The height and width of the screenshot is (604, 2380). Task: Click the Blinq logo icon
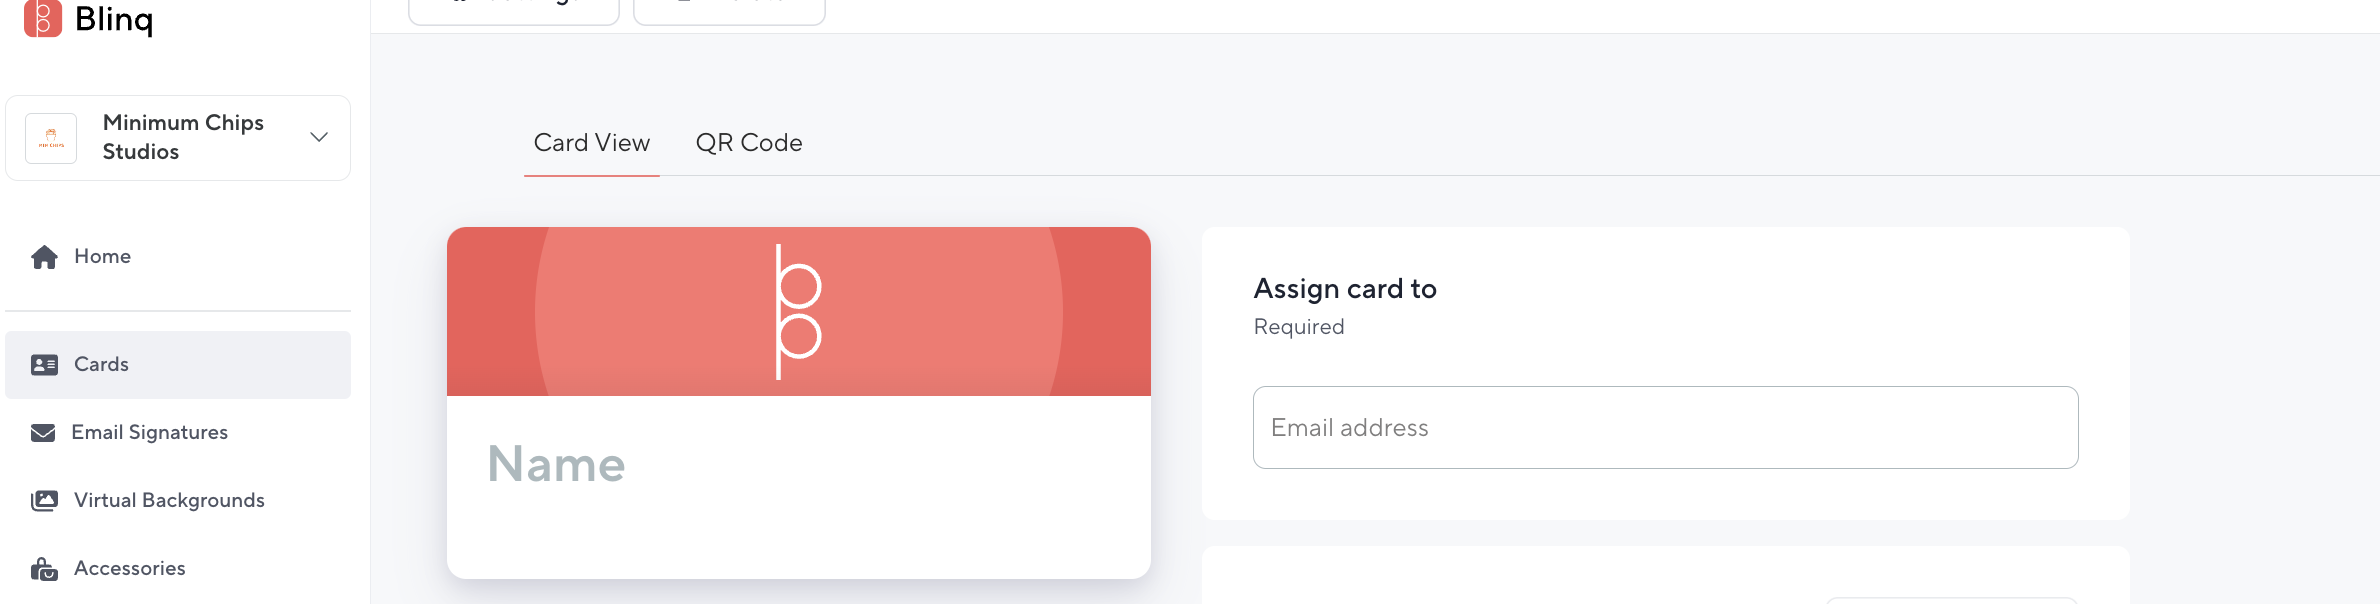click(43, 18)
